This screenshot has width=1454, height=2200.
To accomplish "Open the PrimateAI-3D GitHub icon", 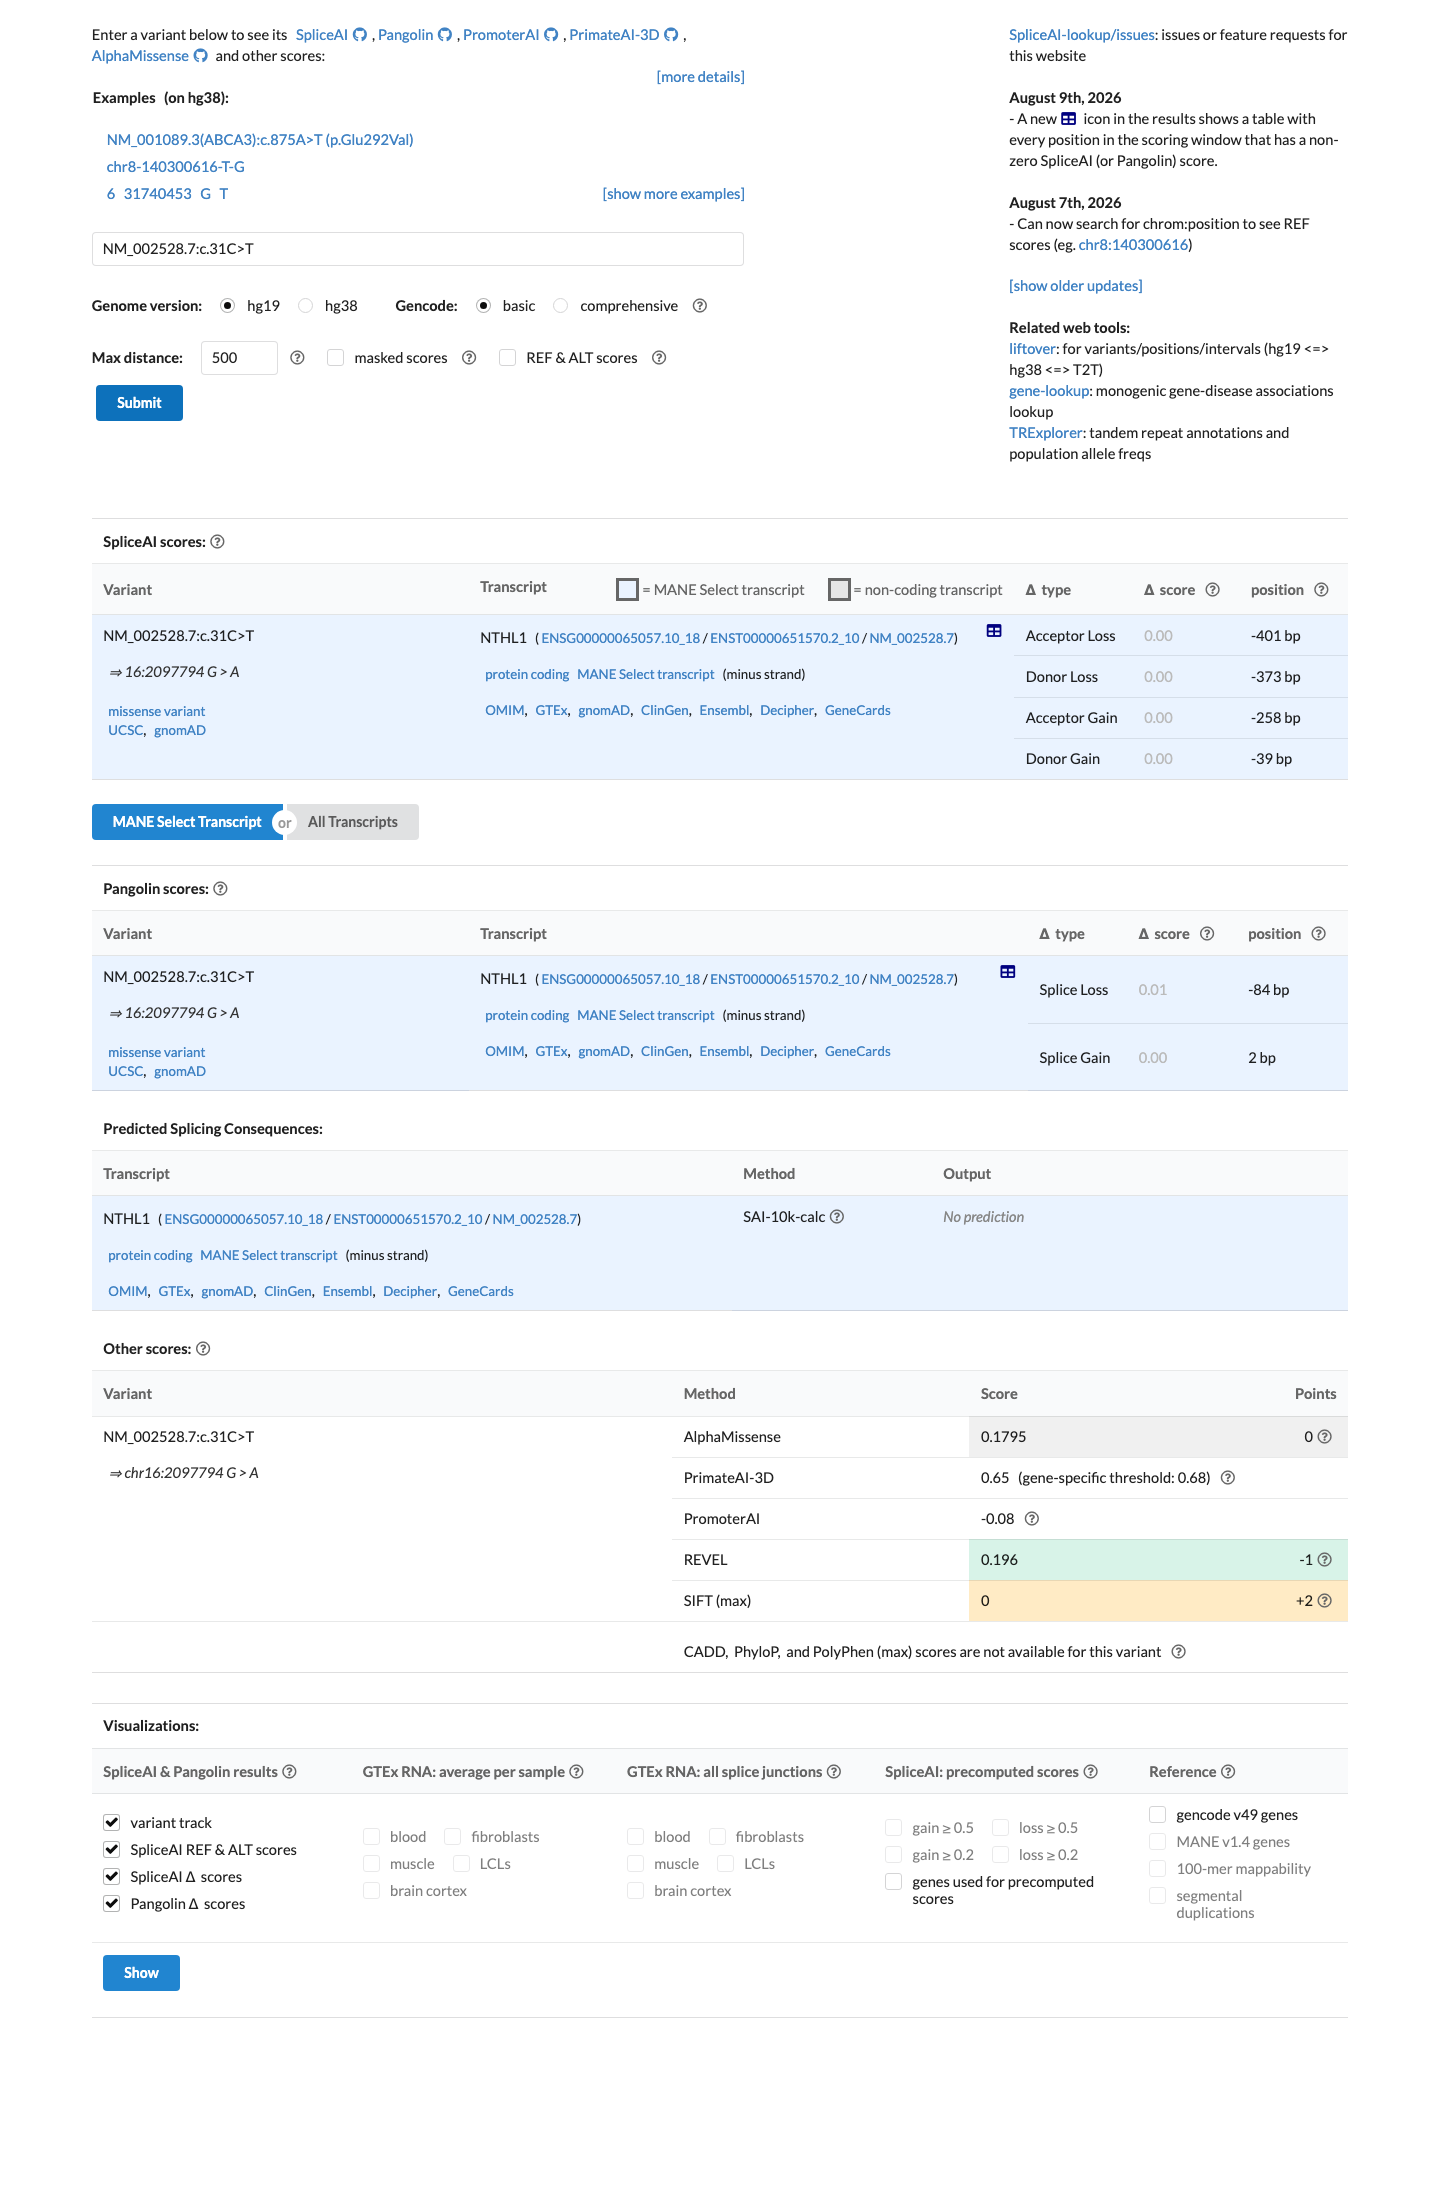I will 671,35.
